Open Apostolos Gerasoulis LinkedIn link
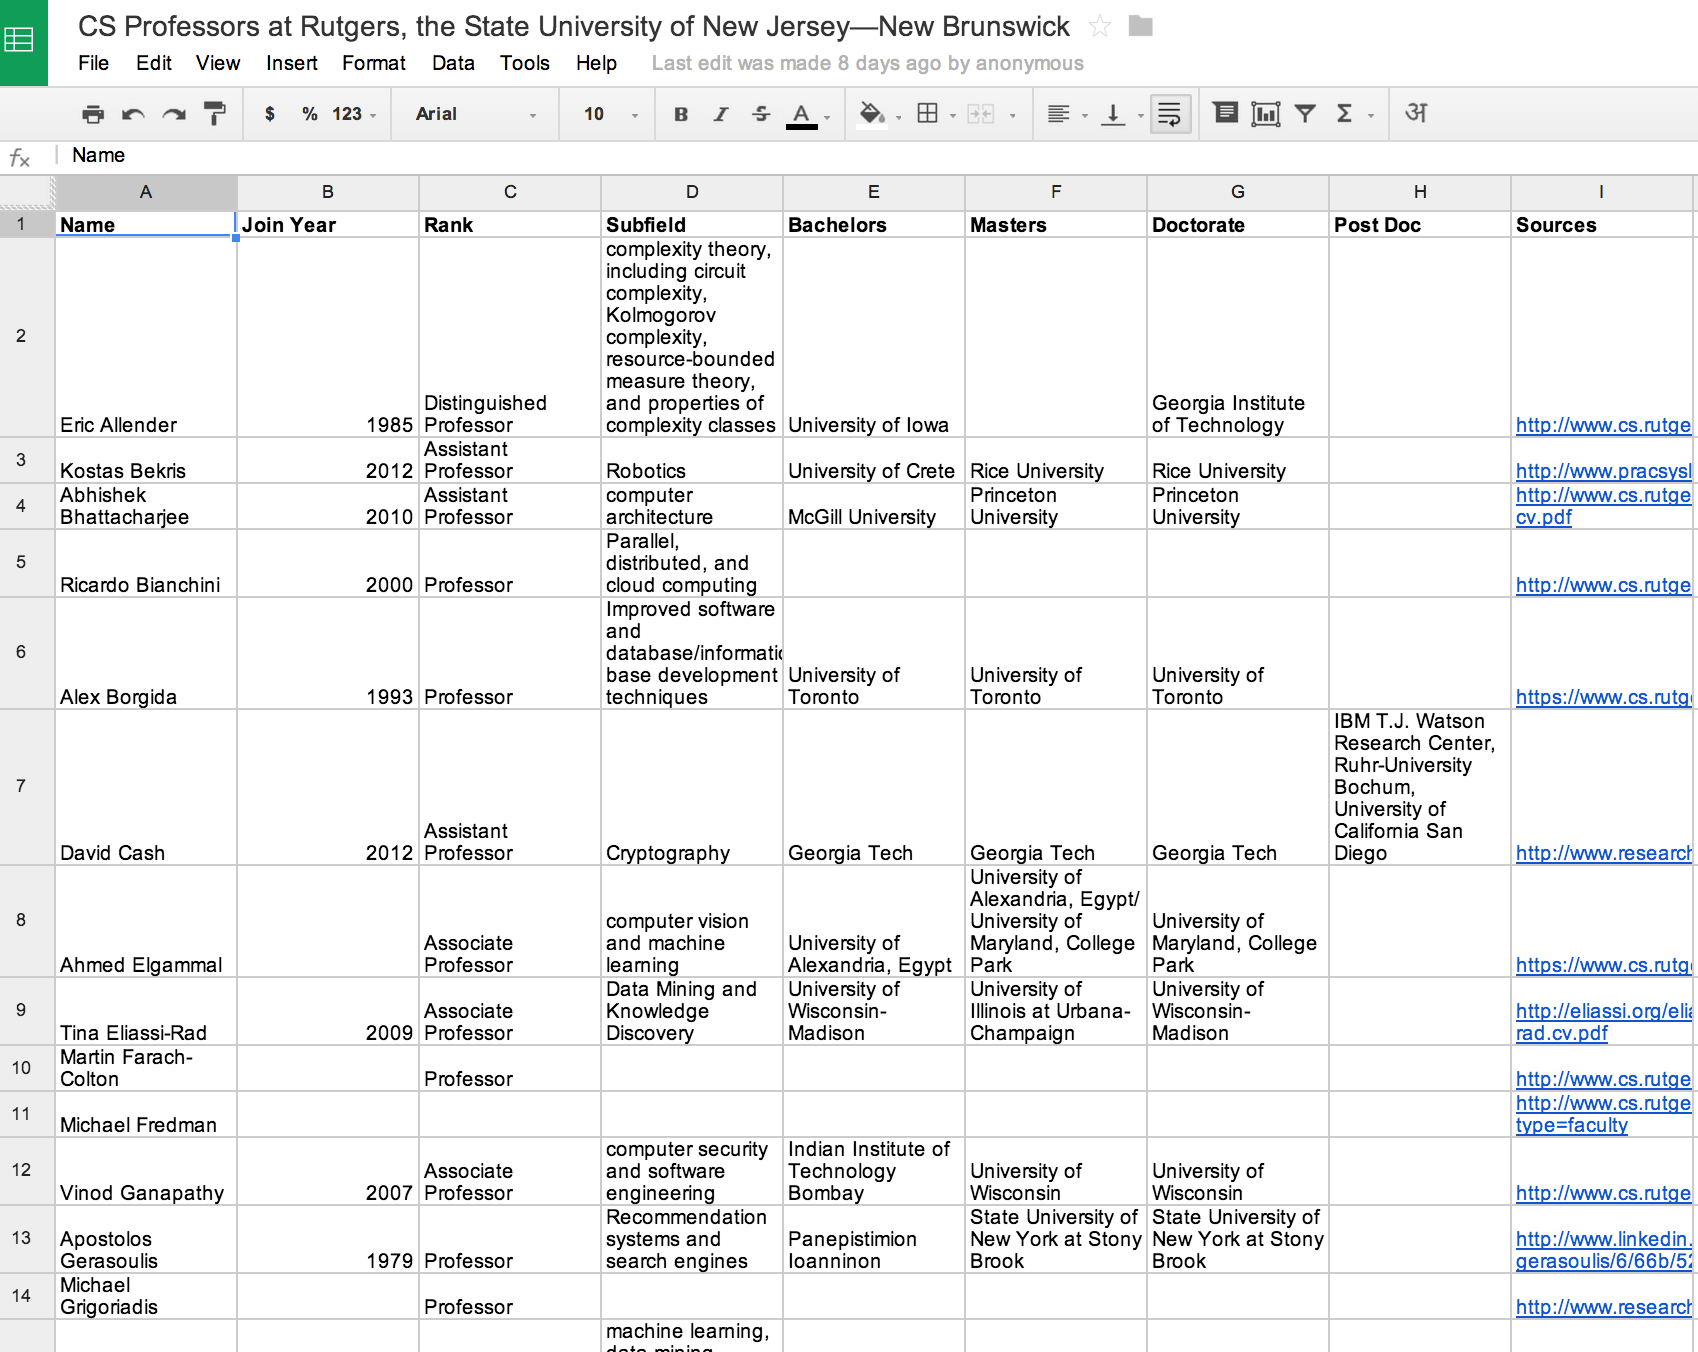The width and height of the screenshot is (1698, 1352). [1603, 1250]
